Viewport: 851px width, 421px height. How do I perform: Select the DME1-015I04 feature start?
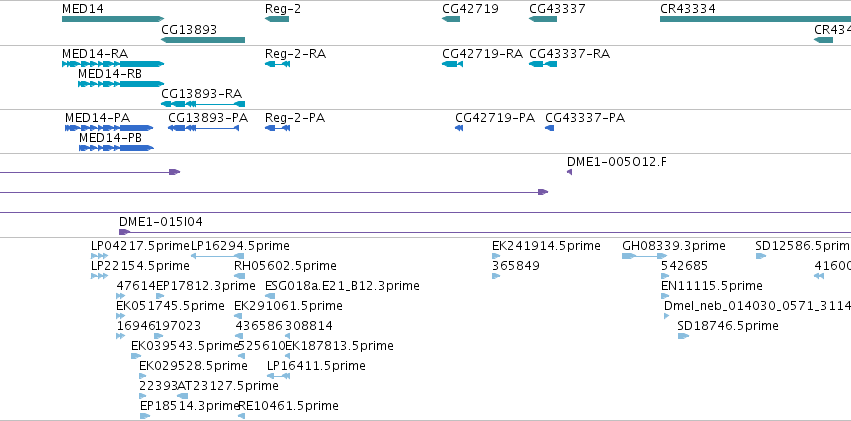(124, 232)
